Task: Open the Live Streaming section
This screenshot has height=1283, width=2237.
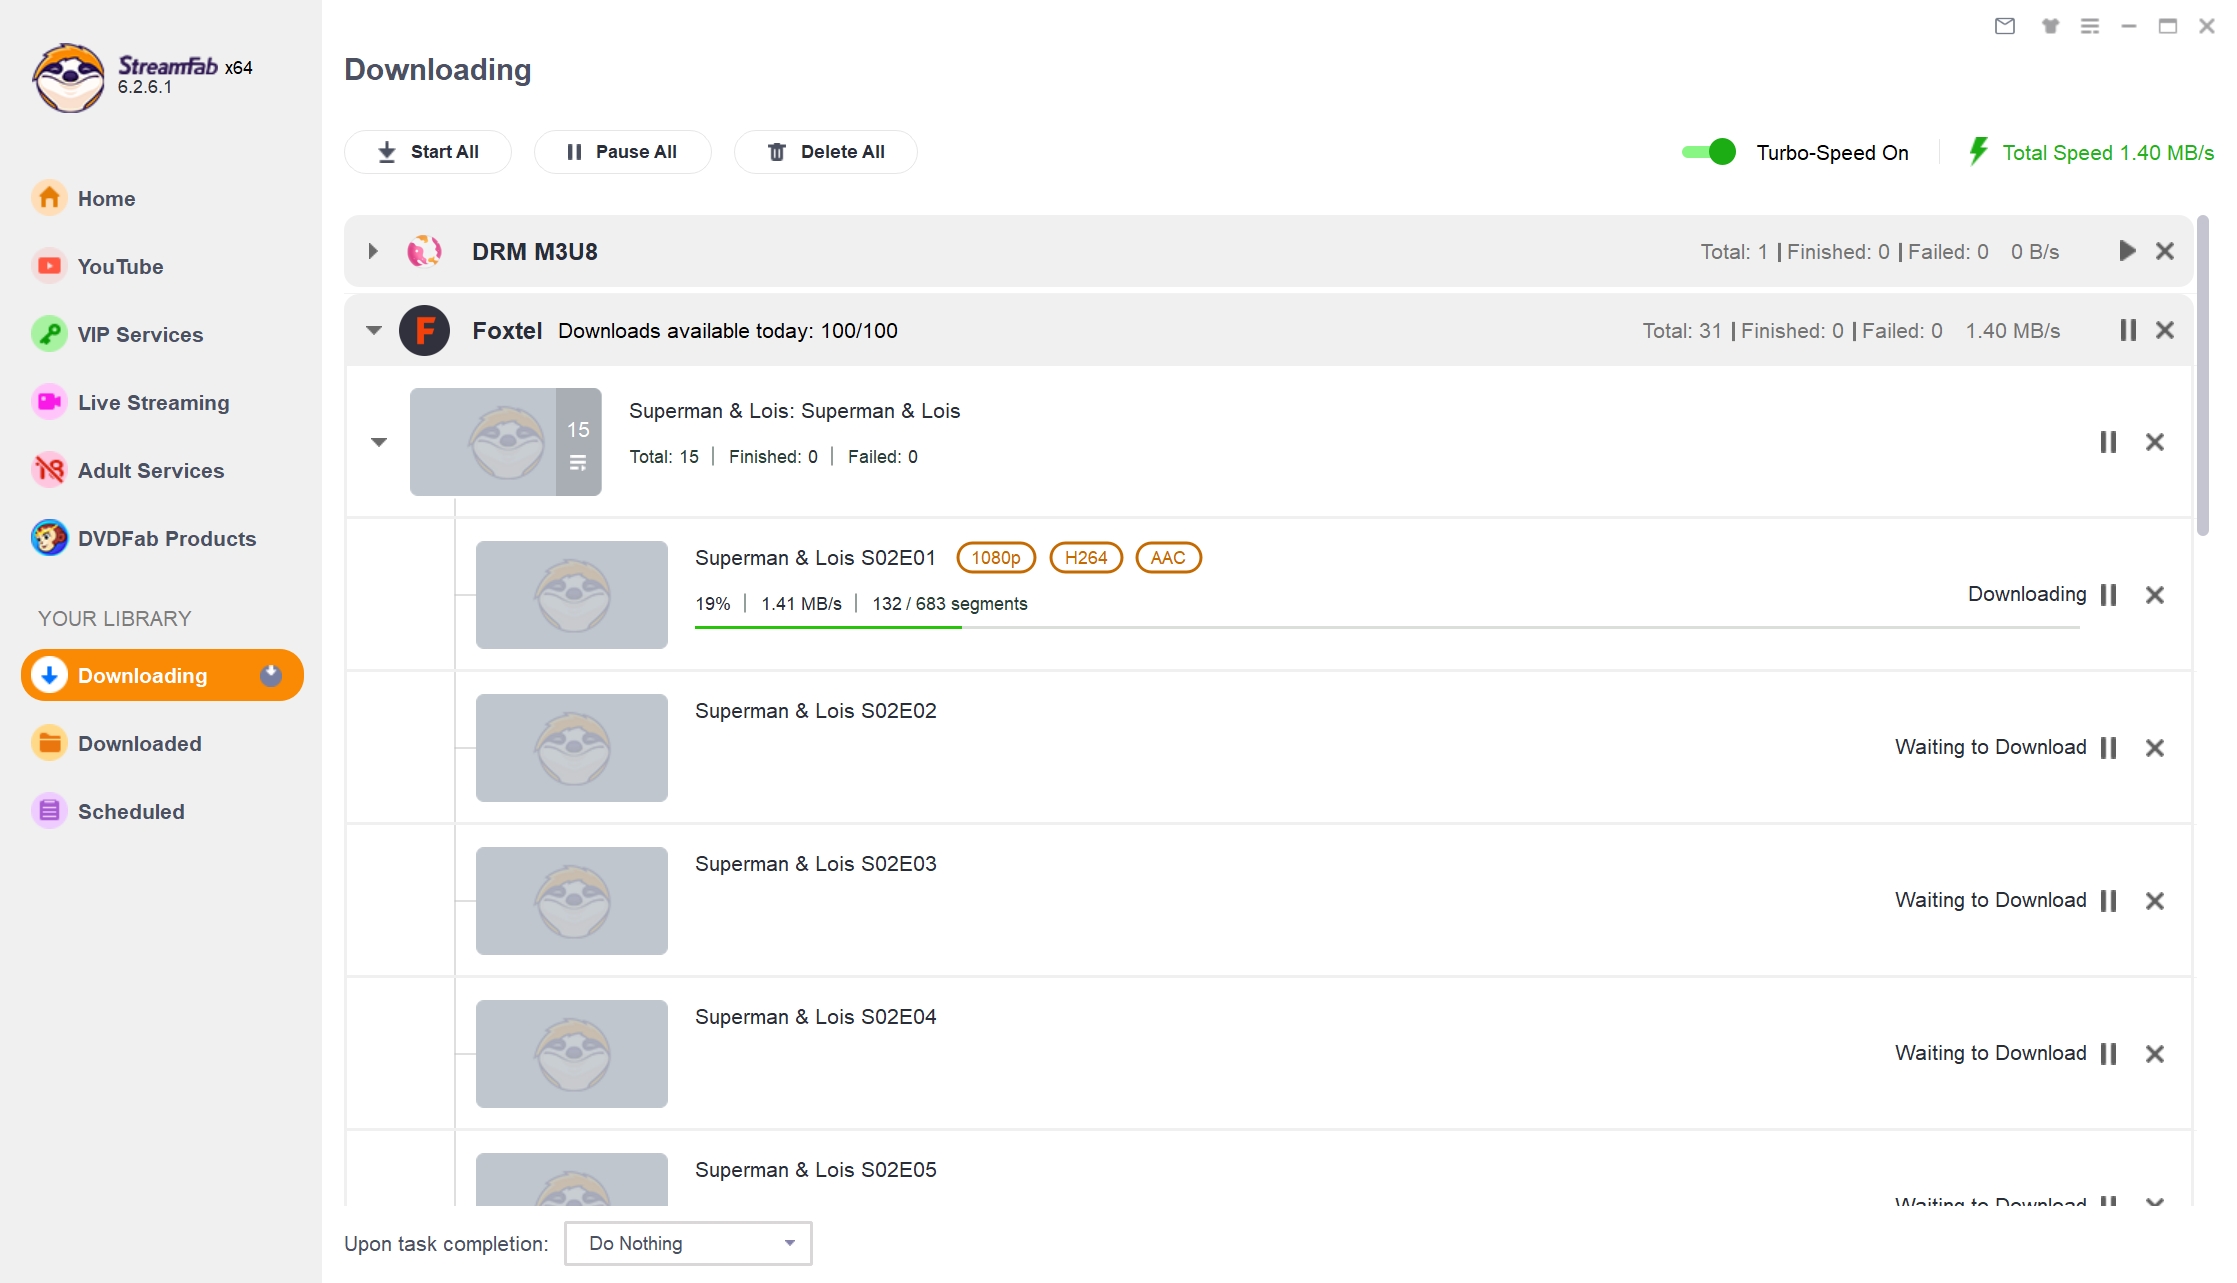Action: (x=153, y=402)
